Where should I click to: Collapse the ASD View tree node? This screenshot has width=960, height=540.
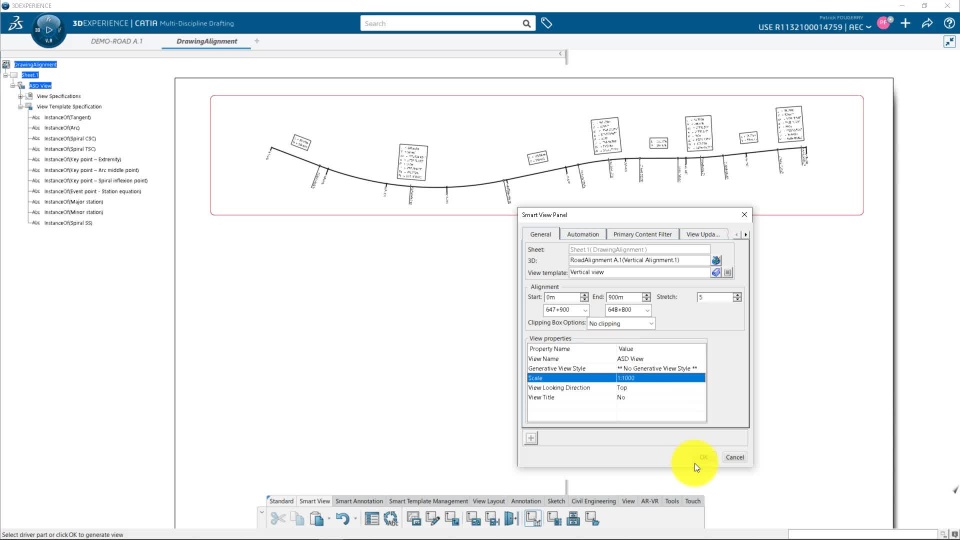[x=13, y=86]
